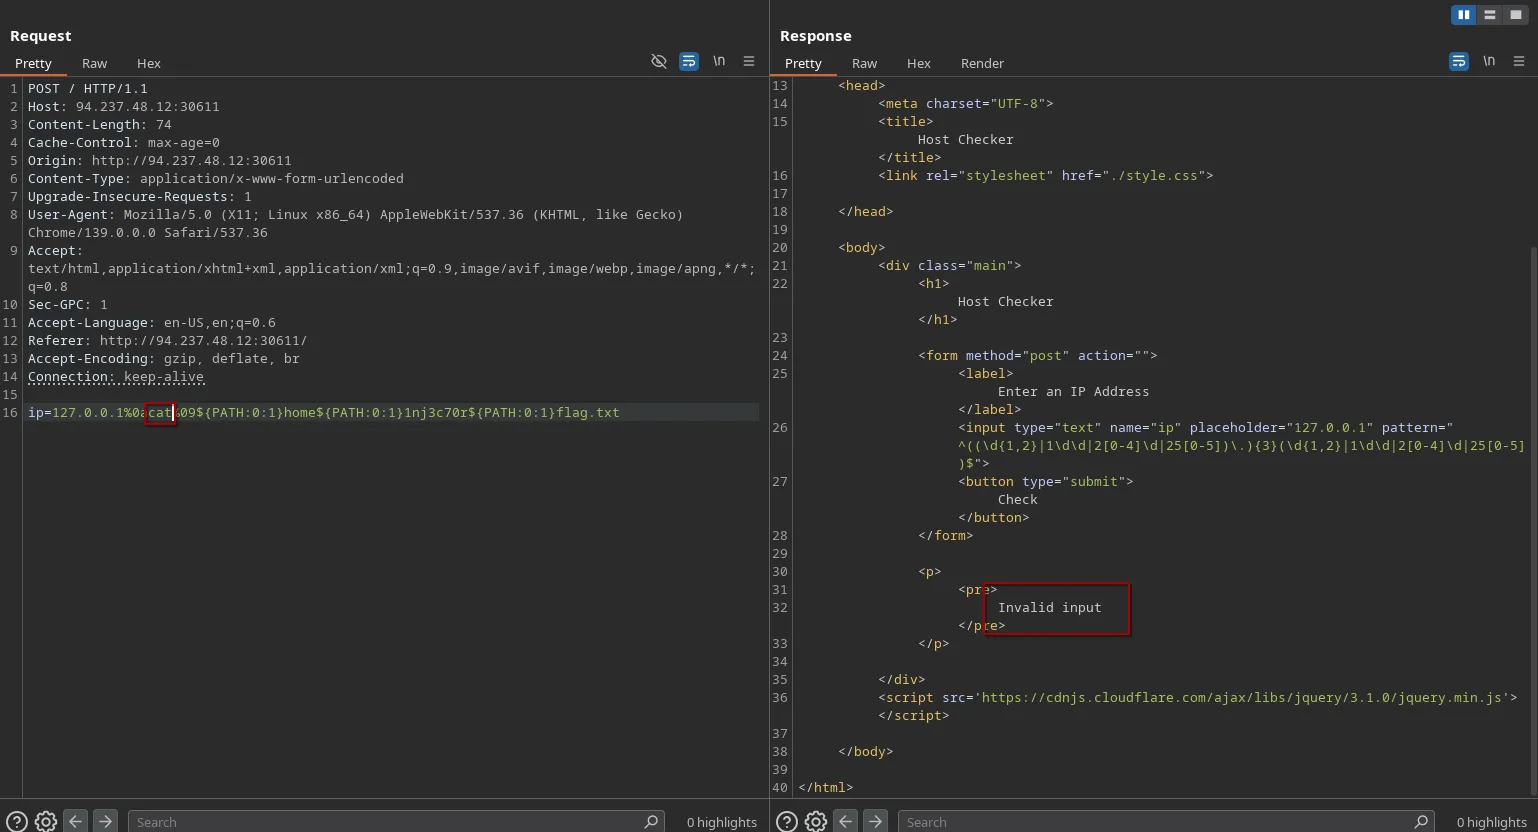This screenshot has height=832, width=1538.
Task: Click the 'Cache-Control: max-age=0' header
Action: tap(124, 142)
